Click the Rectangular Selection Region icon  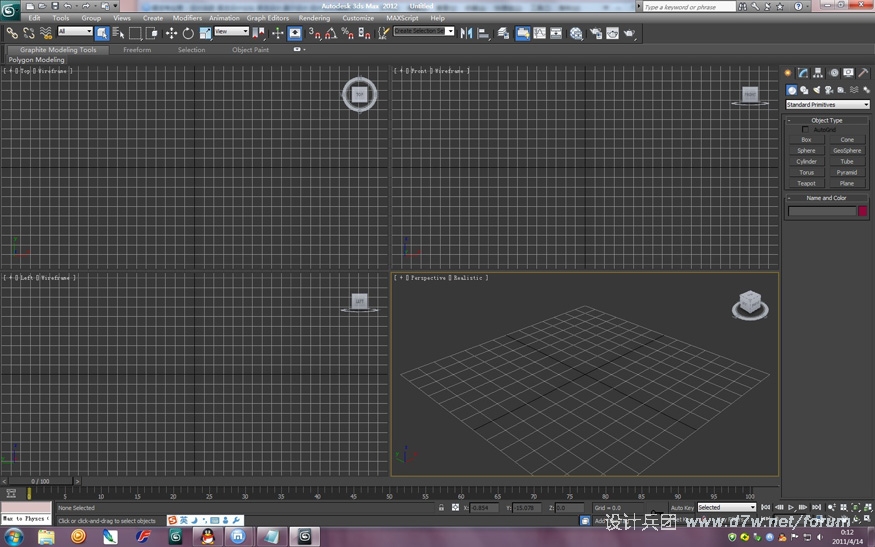(x=135, y=33)
